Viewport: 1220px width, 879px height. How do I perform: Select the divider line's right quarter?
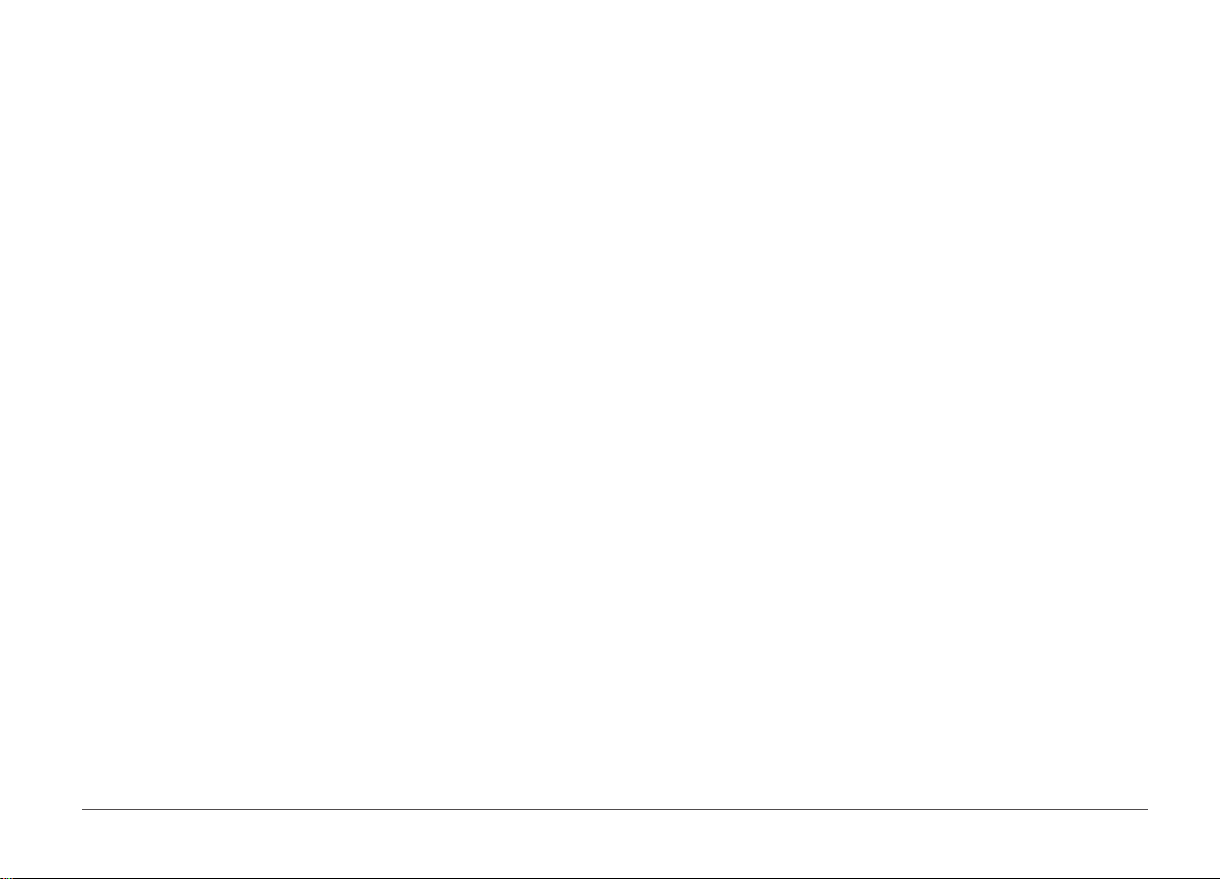pyautogui.click(x=881, y=810)
